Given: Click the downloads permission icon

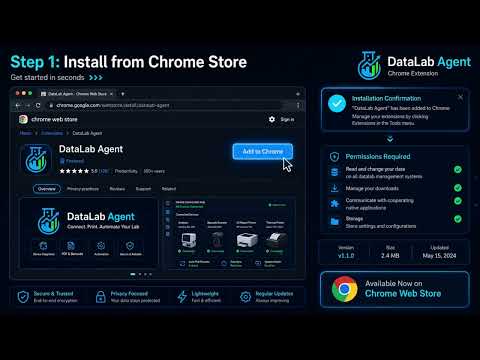Looking at the screenshot, I should 334,188.
